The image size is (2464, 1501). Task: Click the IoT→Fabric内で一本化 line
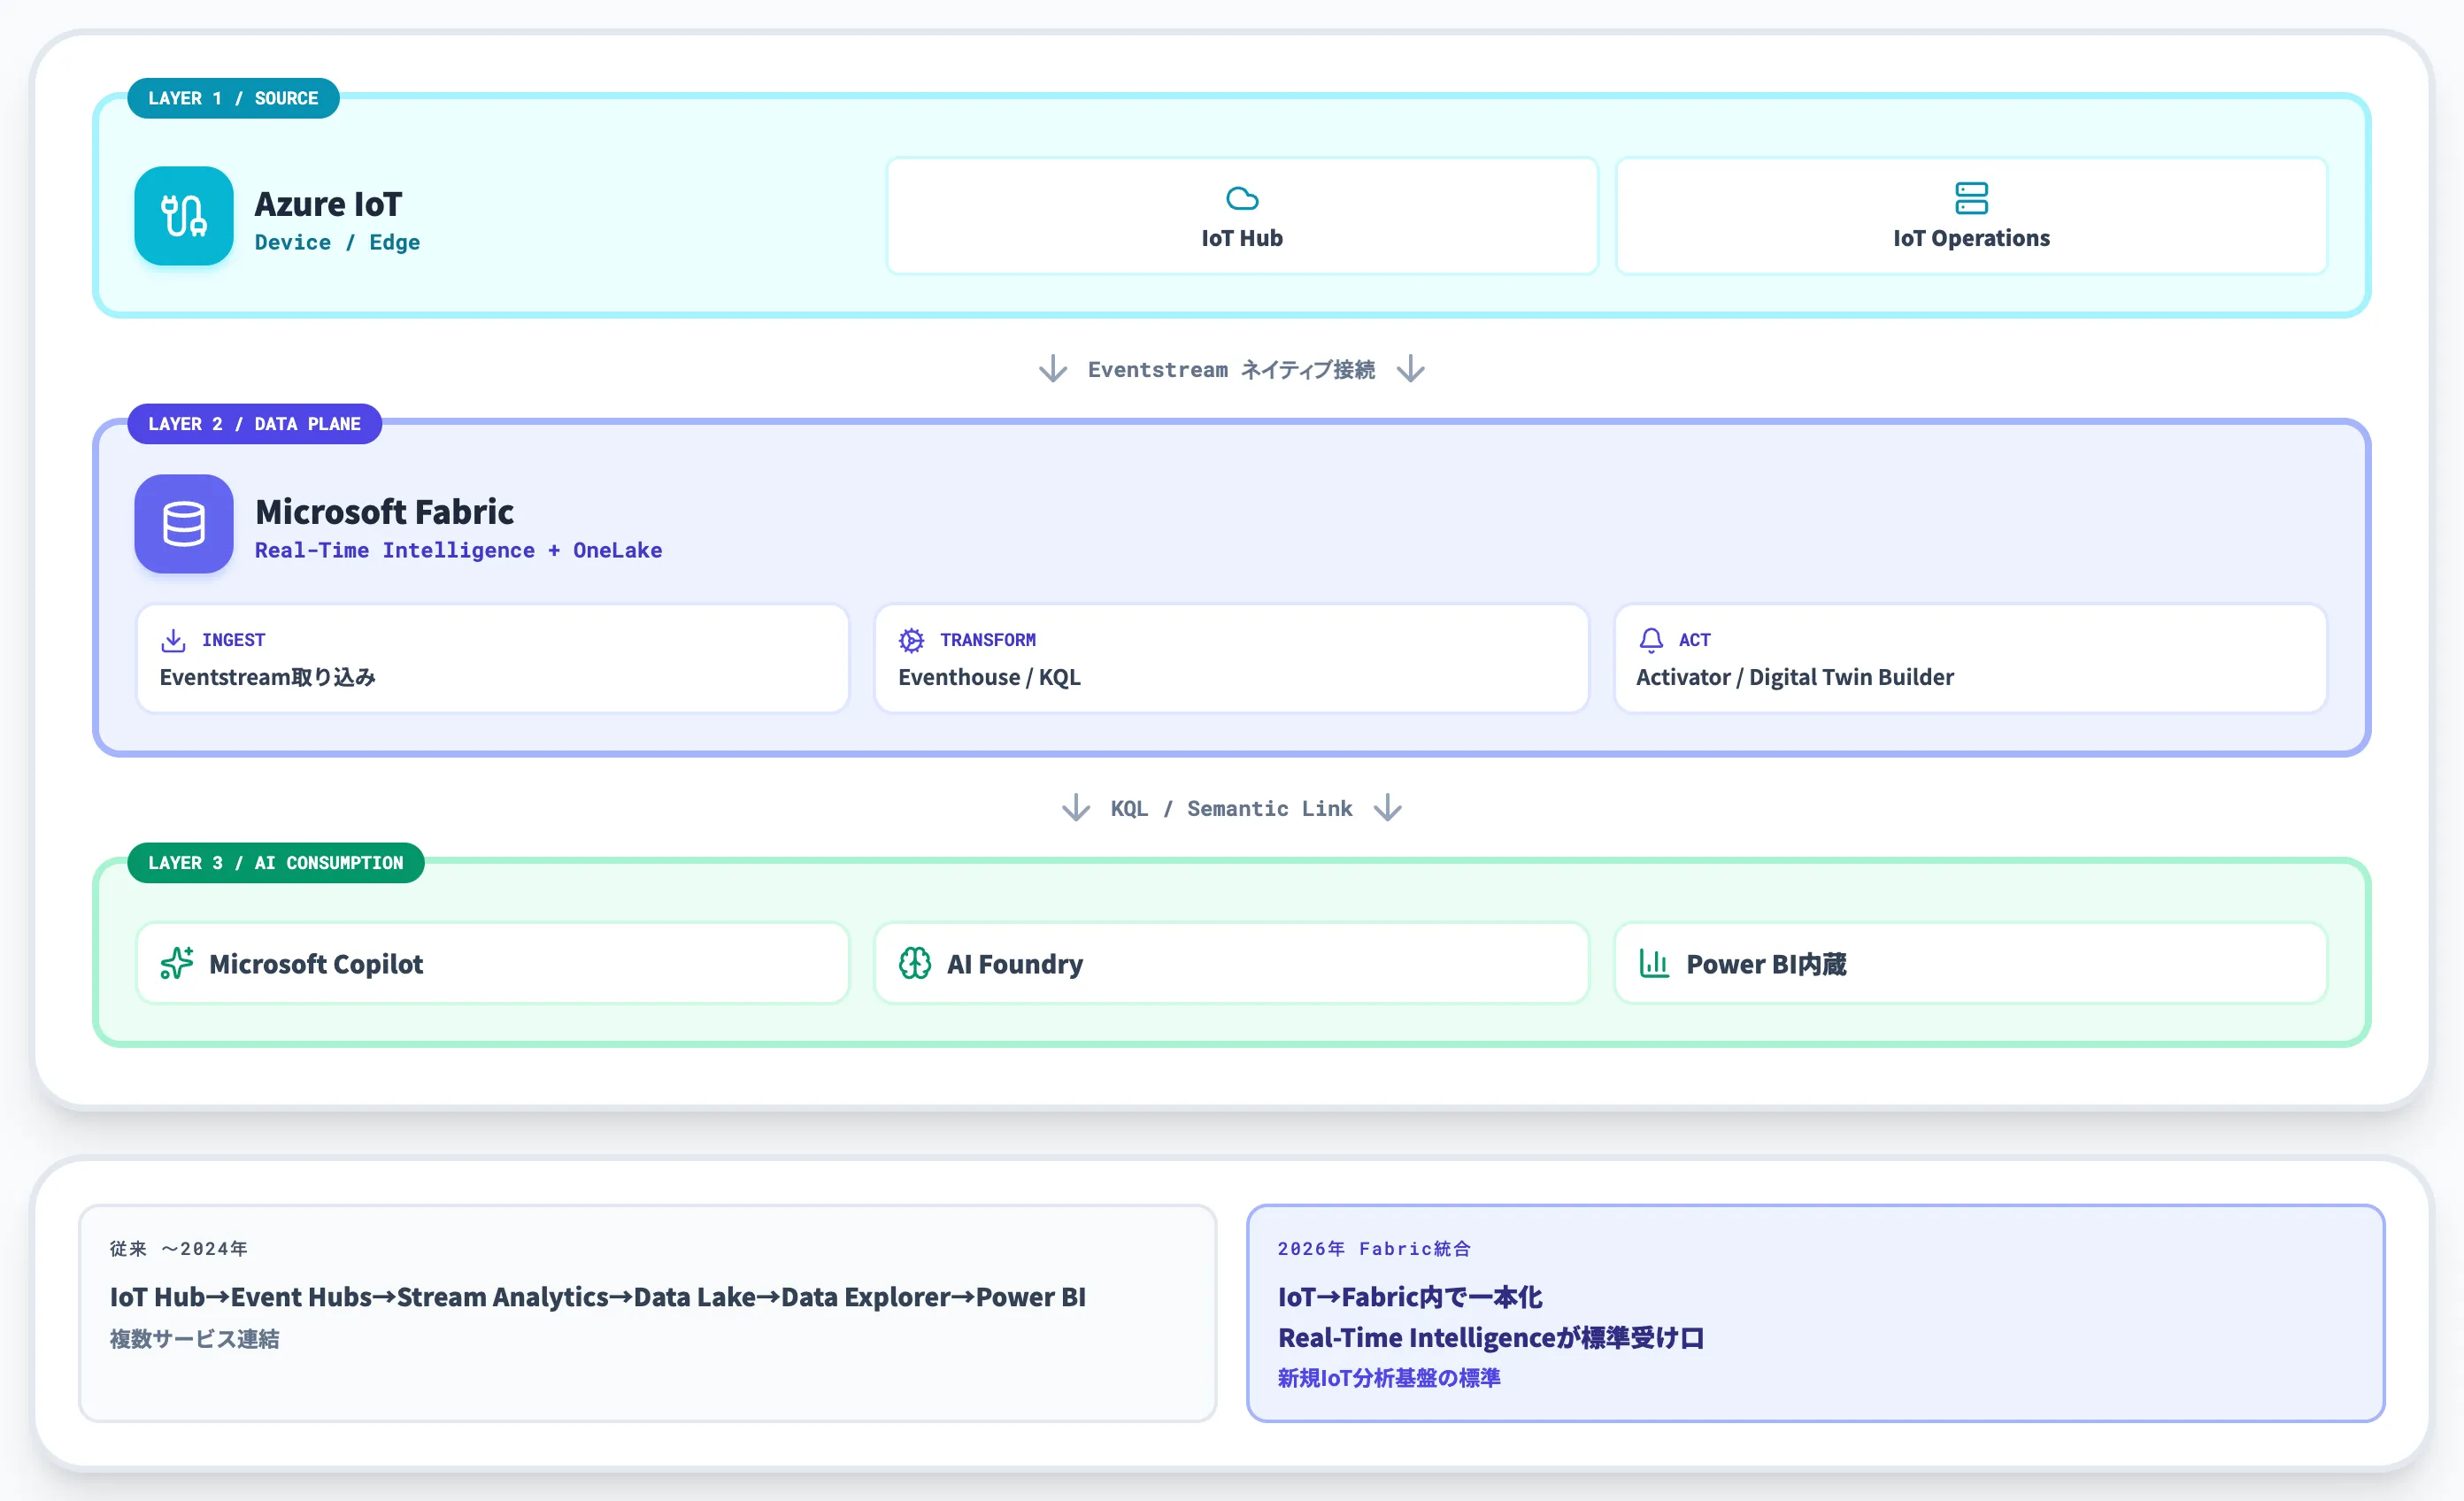tap(1410, 1297)
